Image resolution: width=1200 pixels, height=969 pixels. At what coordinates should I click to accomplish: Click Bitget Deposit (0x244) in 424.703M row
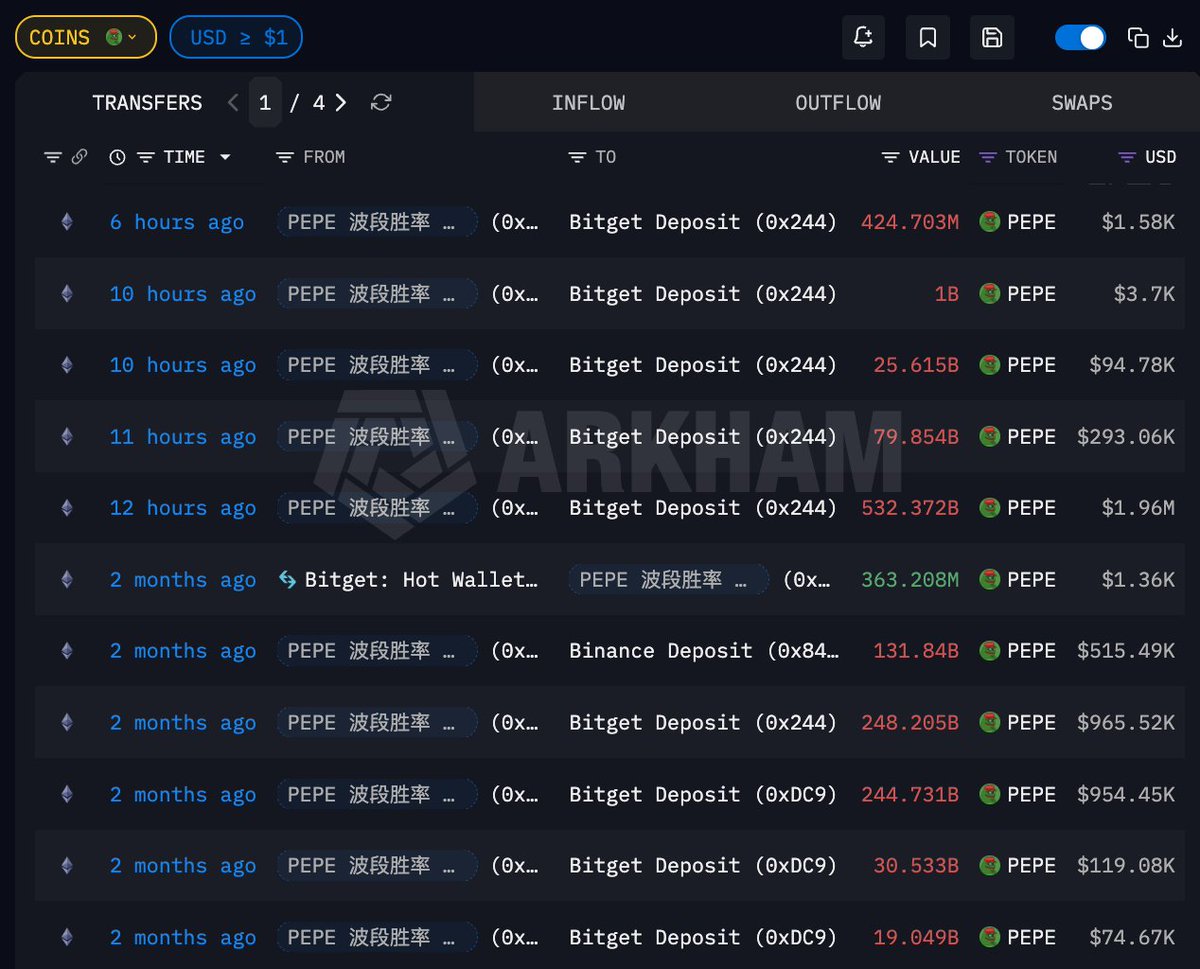click(x=703, y=222)
